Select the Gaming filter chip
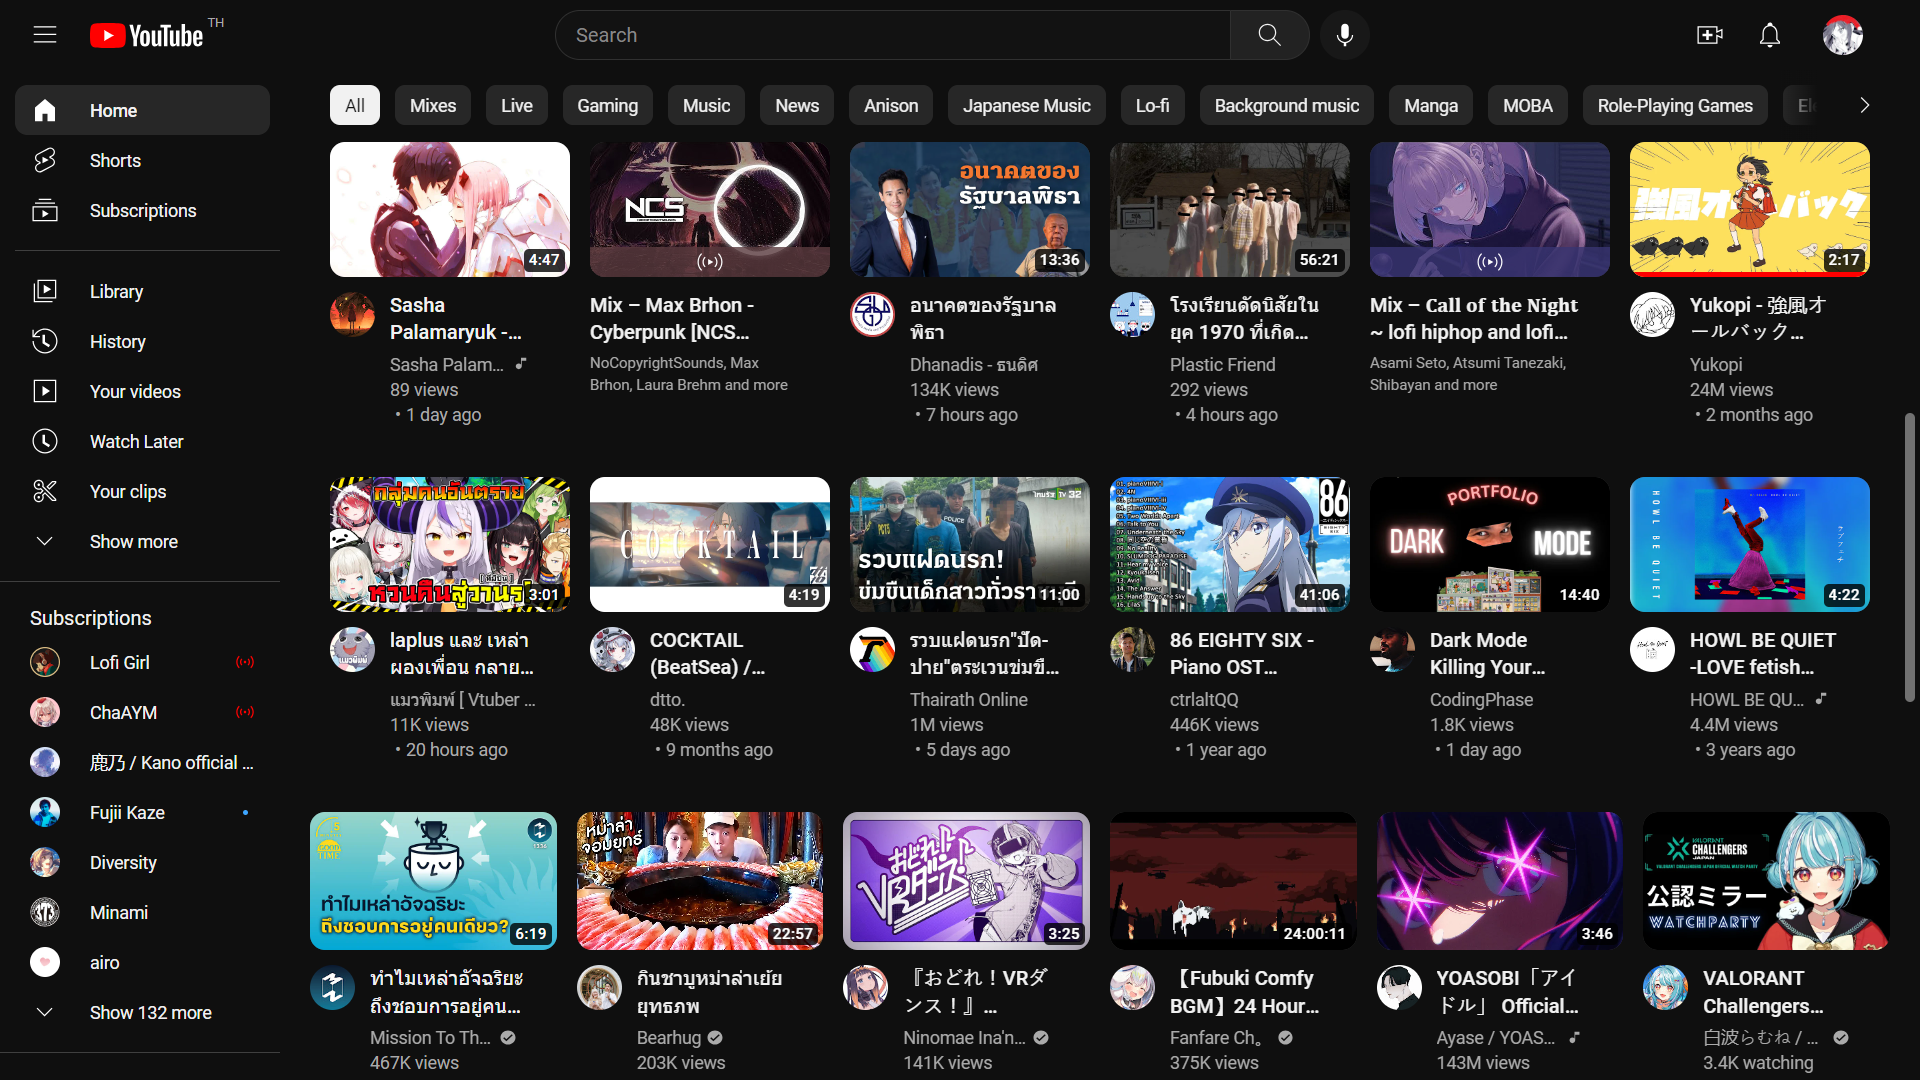The width and height of the screenshot is (1920, 1080). [x=607, y=105]
